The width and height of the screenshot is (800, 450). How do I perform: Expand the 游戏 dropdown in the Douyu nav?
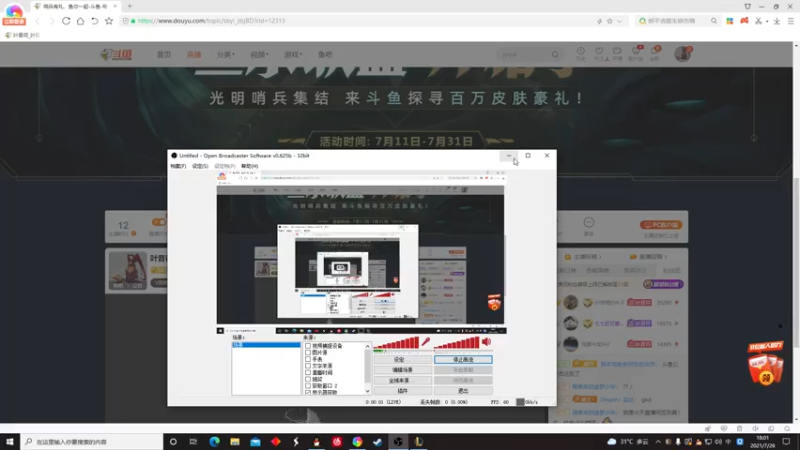coord(293,55)
